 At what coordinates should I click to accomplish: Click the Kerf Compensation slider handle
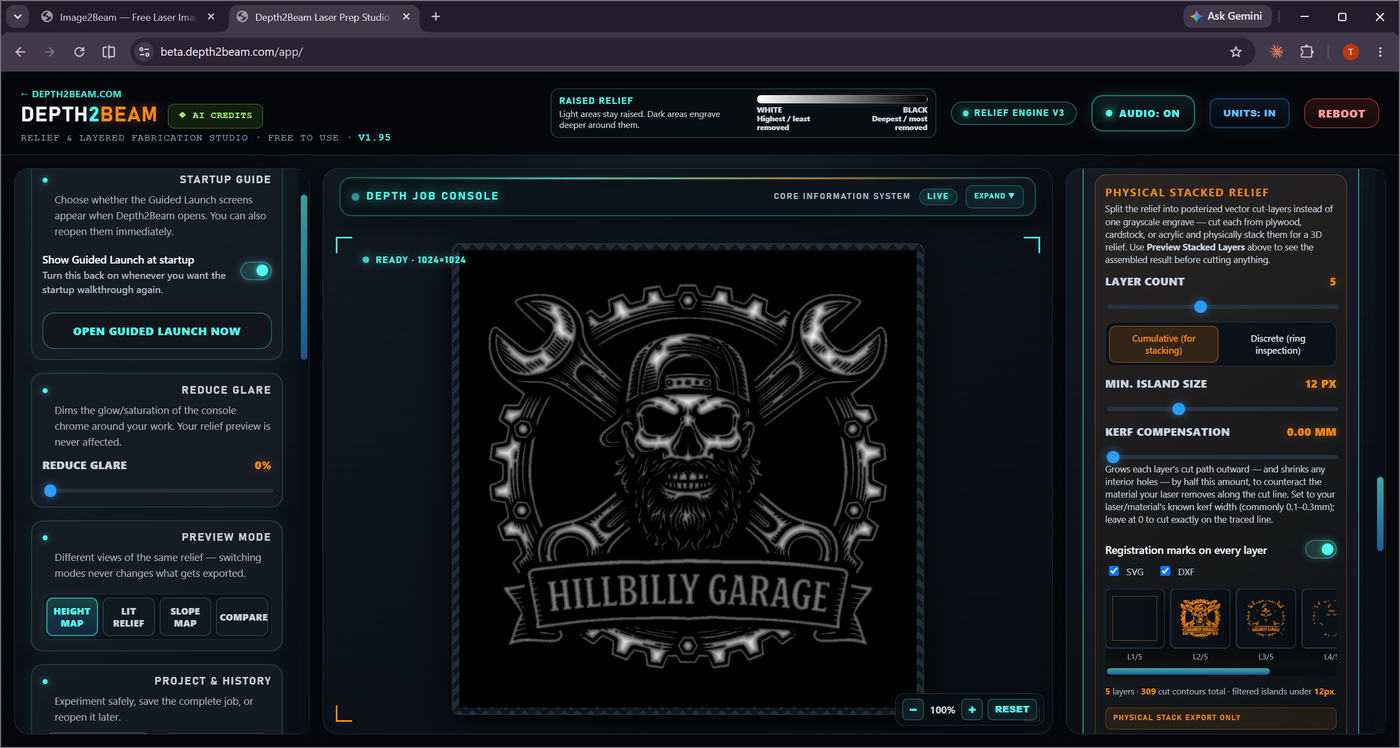tap(1112, 457)
